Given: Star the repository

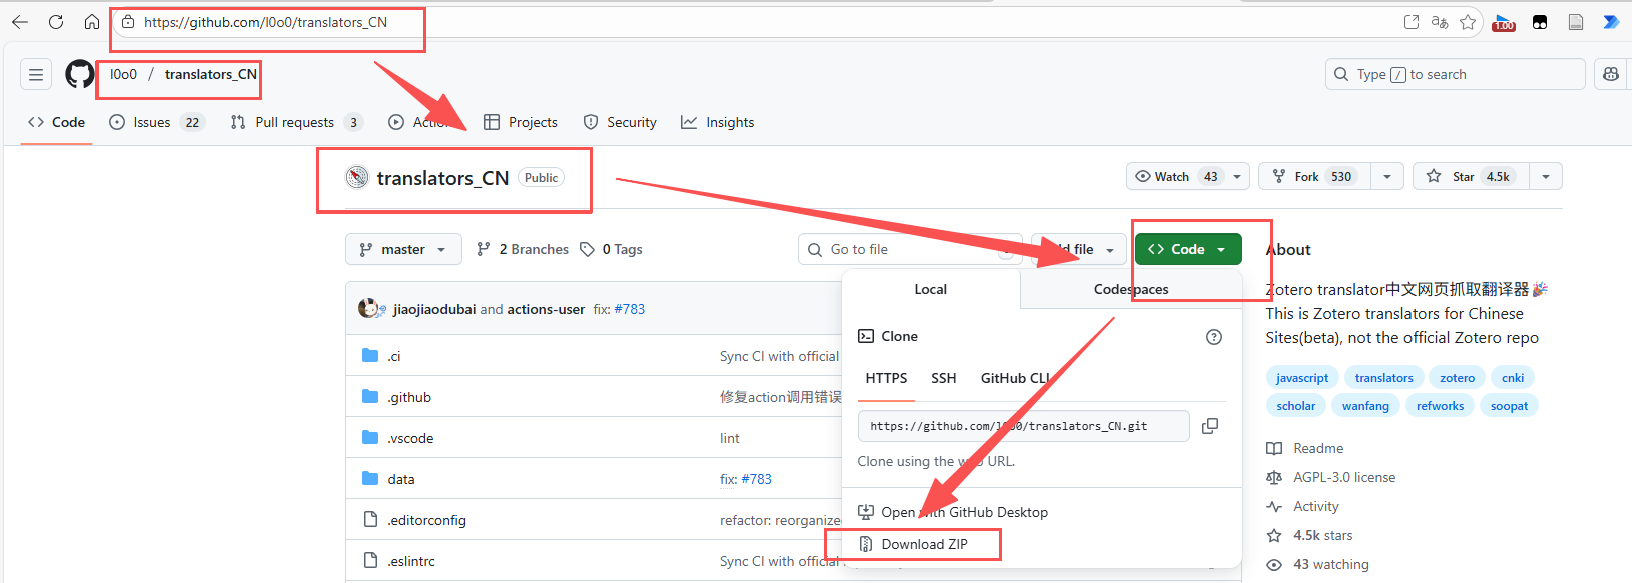Looking at the screenshot, I should click(x=1471, y=176).
